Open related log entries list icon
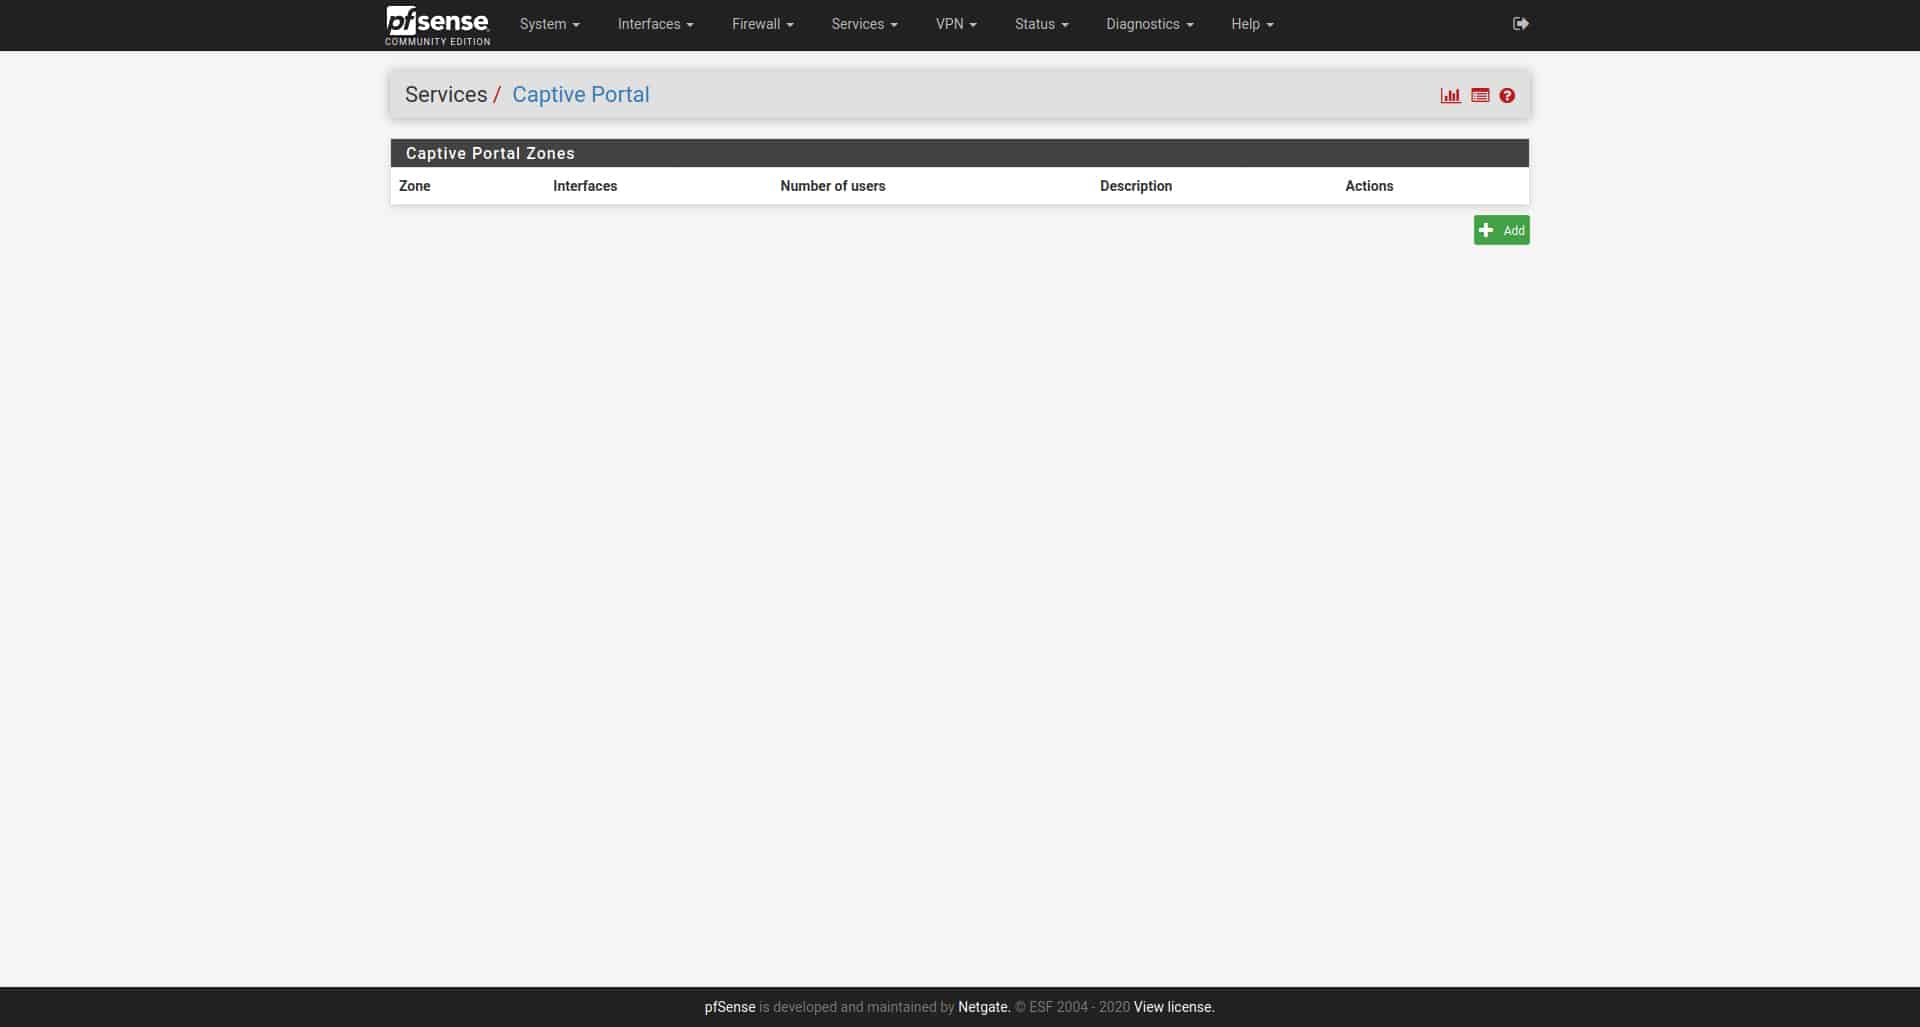Screen dimensions: 1920x1027 (1480, 96)
